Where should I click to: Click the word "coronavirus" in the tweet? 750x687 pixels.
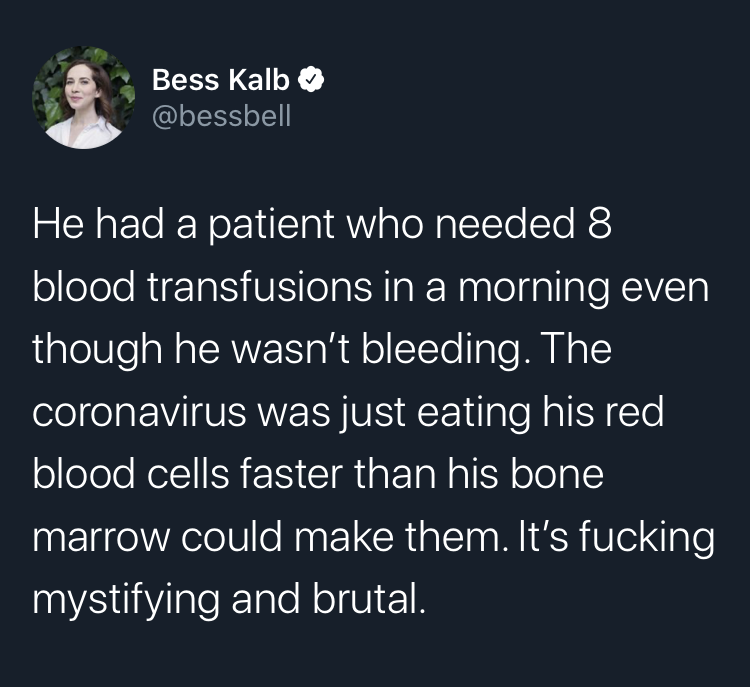pos(133,412)
